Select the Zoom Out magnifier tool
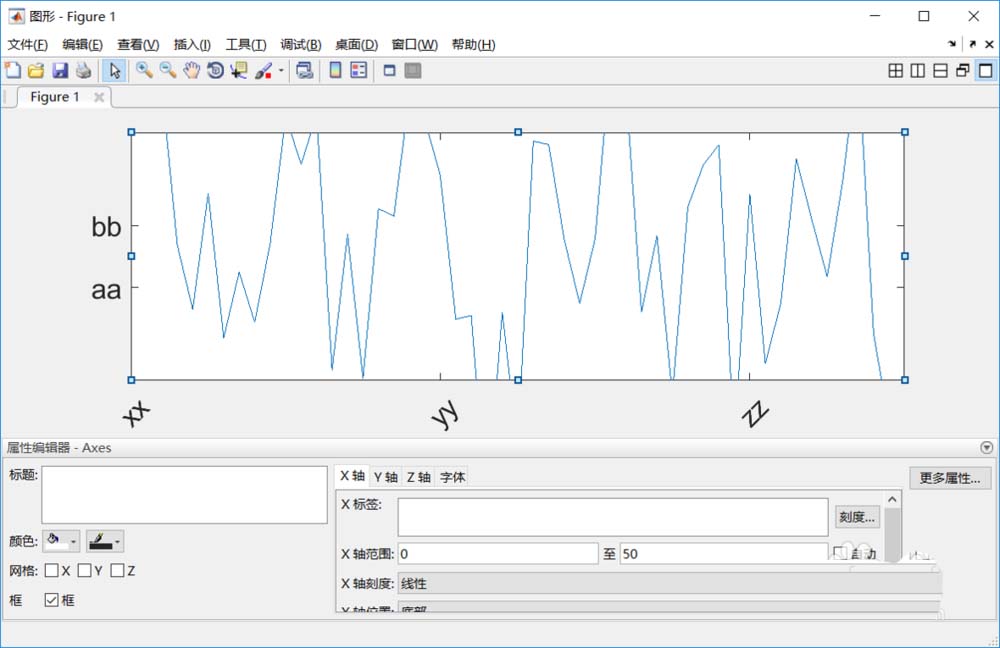This screenshot has height=648, width=1000. (x=168, y=70)
